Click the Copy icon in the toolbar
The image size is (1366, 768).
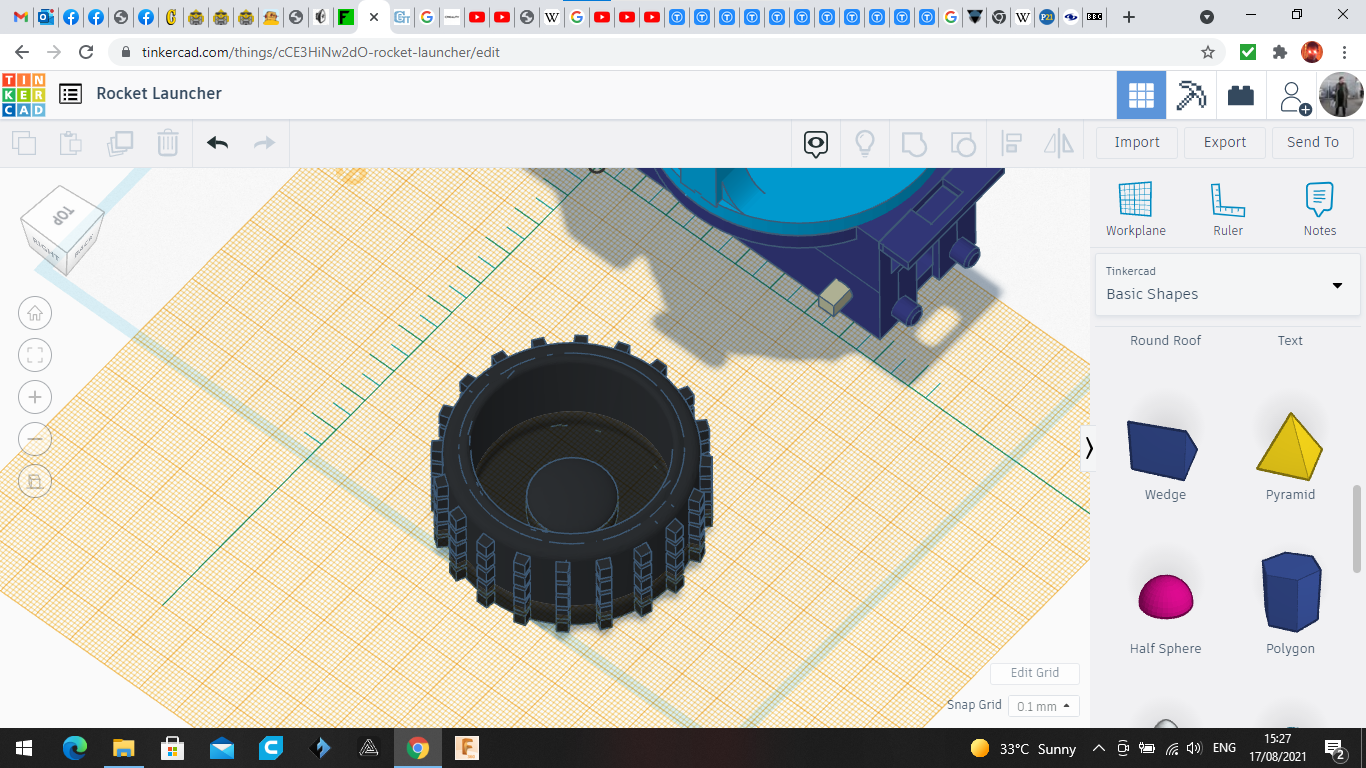tap(24, 143)
